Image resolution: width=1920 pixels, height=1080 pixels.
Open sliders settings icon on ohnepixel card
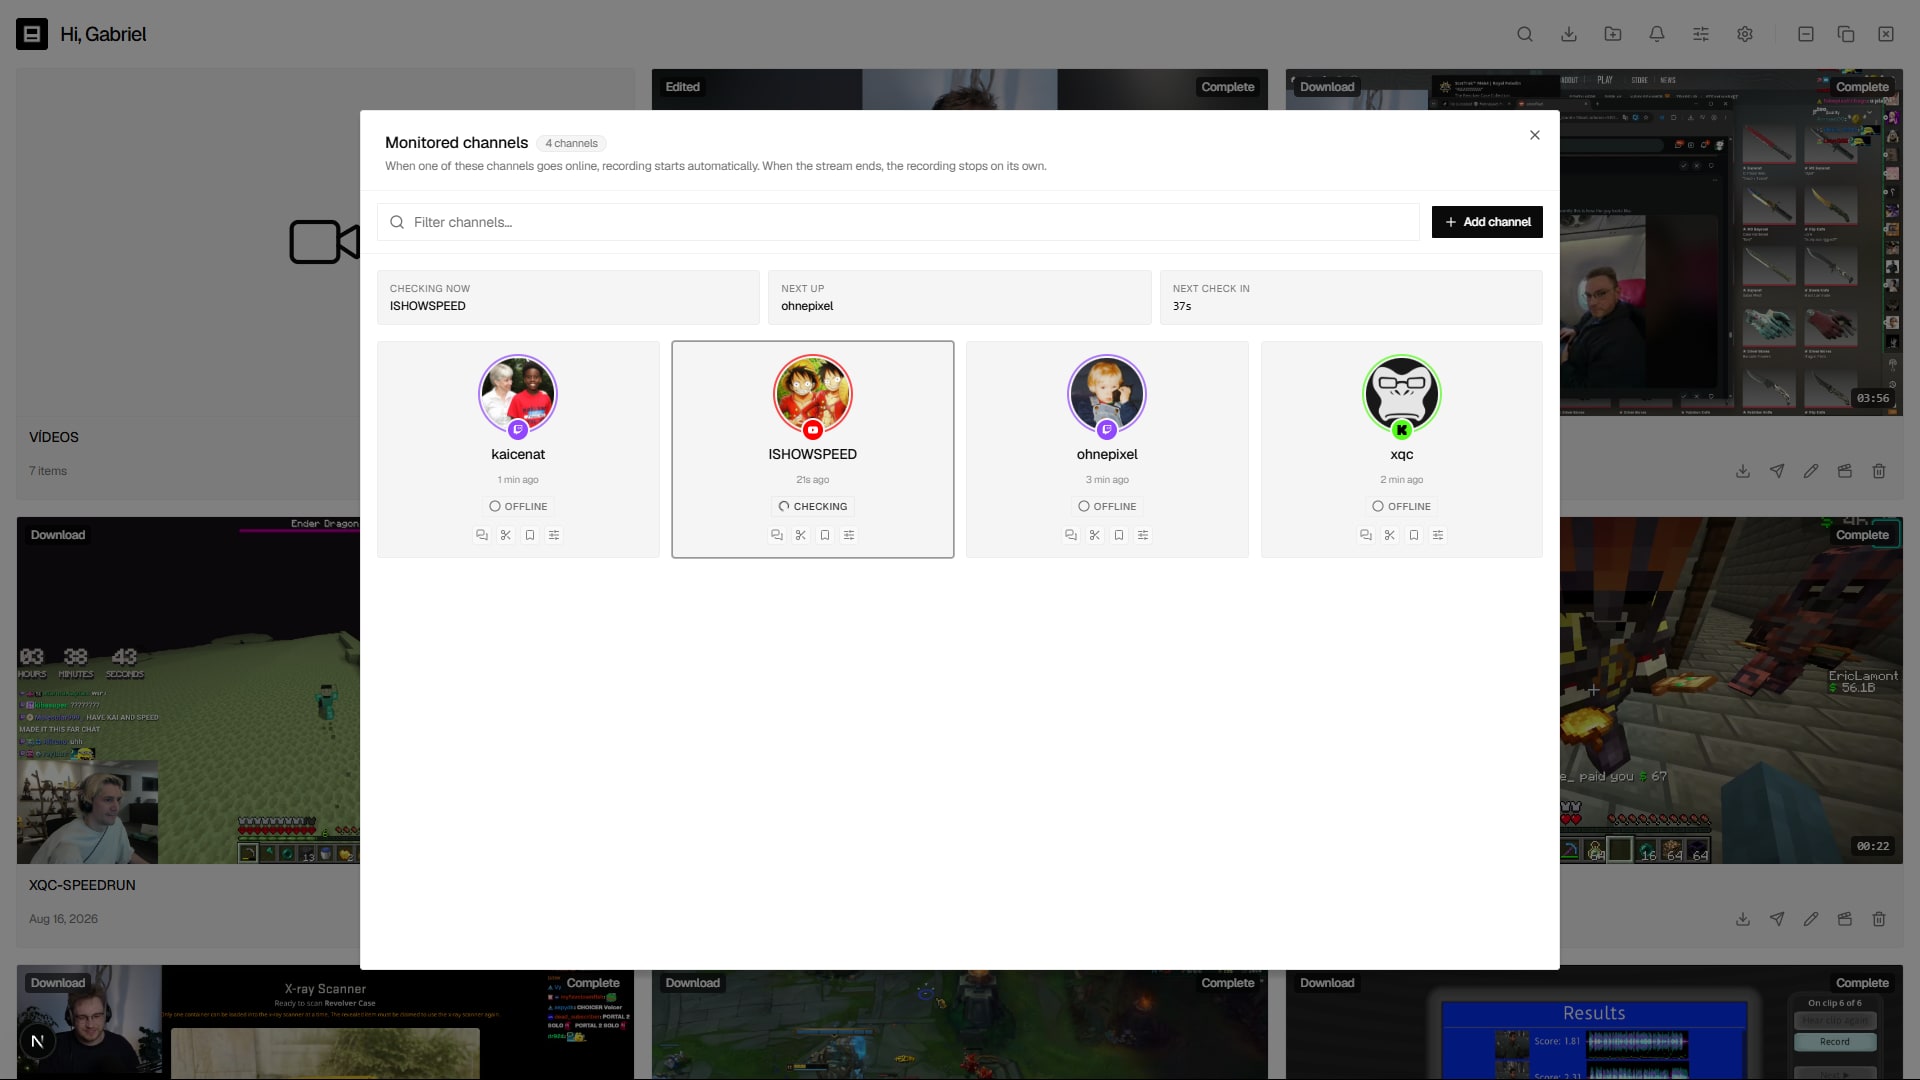coord(1143,535)
